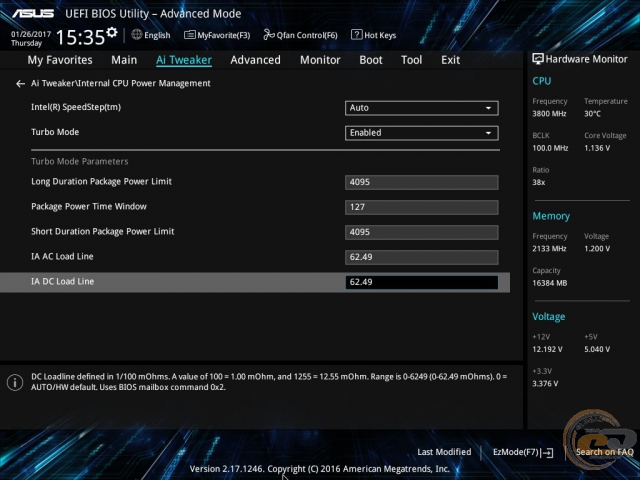The height and width of the screenshot is (480, 640).
Task: Click the EzMode exit arrow icon
Action: pyautogui.click(x=548, y=453)
